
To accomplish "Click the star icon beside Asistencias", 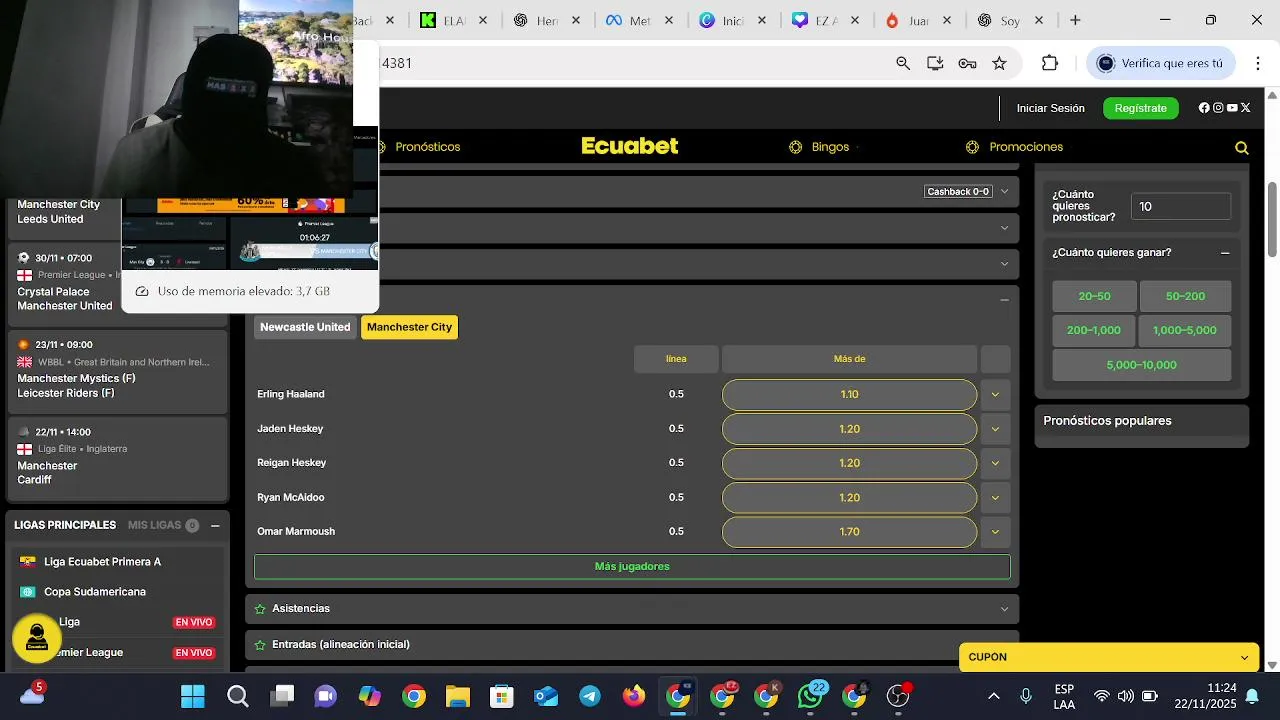I will point(260,609).
